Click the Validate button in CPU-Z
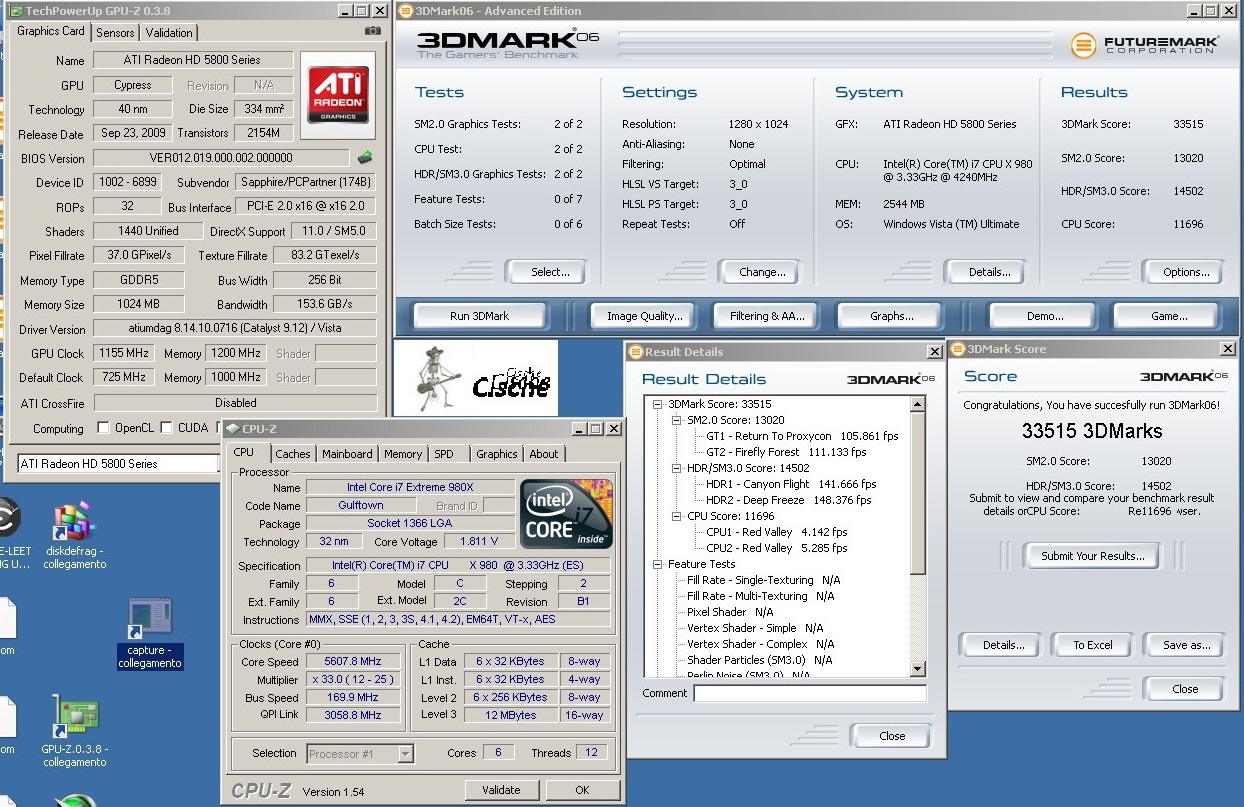This screenshot has height=807, width=1244. pyautogui.click(x=501, y=790)
